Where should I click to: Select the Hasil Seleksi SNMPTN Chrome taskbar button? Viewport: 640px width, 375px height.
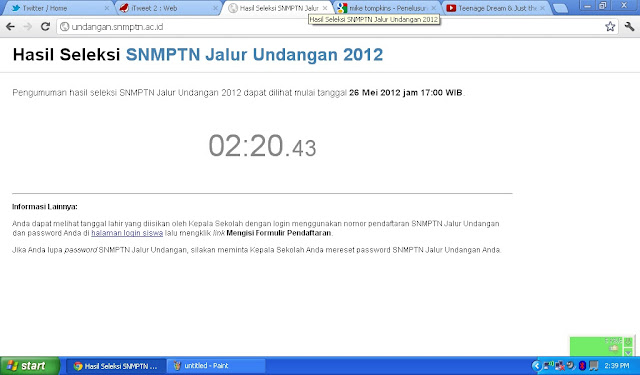tap(116, 366)
